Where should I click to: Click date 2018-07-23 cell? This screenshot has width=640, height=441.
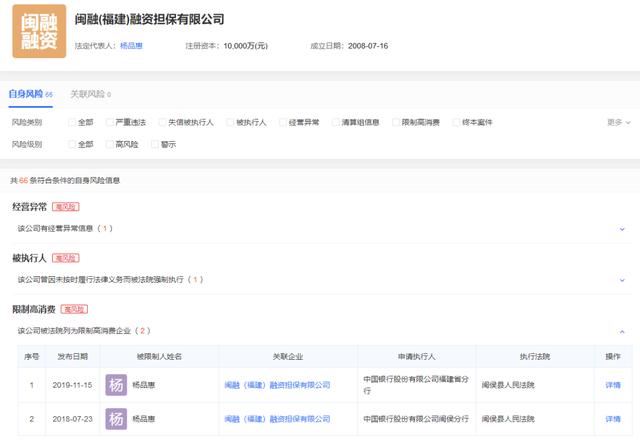[72, 419]
